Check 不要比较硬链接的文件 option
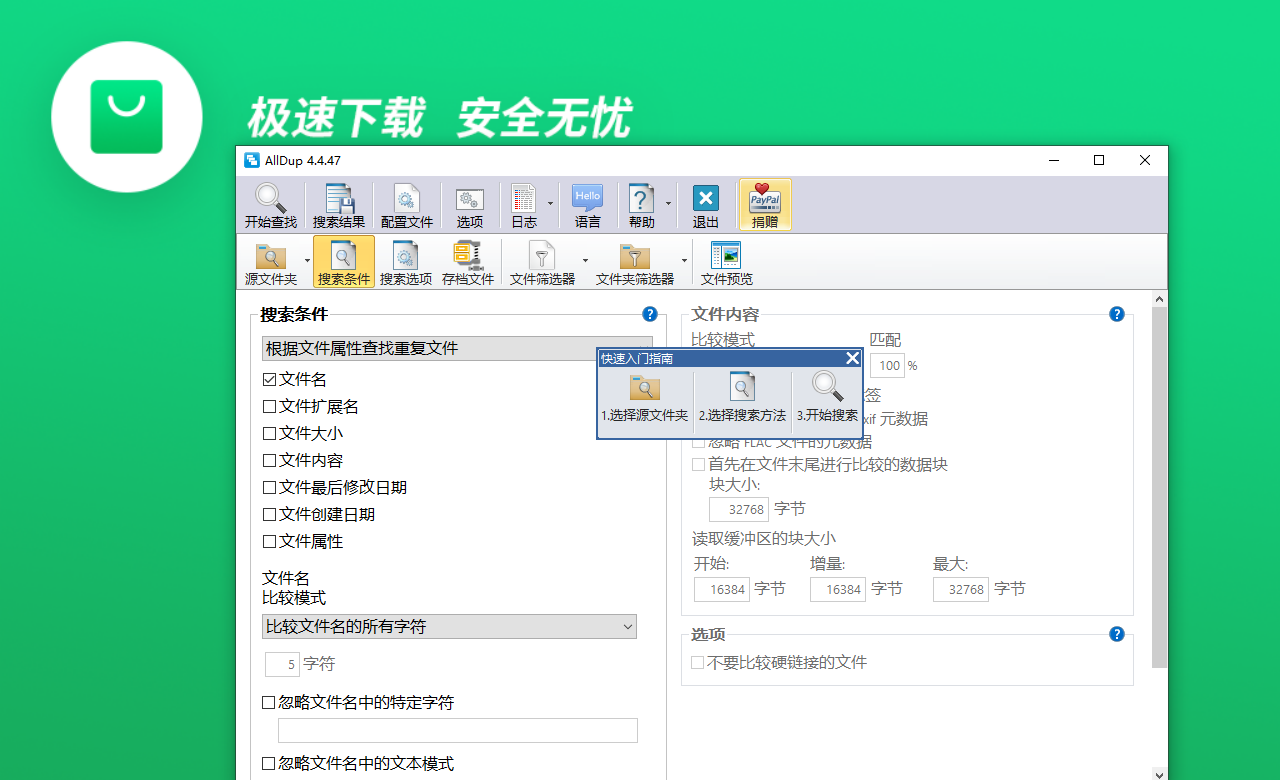 pyautogui.click(x=697, y=662)
